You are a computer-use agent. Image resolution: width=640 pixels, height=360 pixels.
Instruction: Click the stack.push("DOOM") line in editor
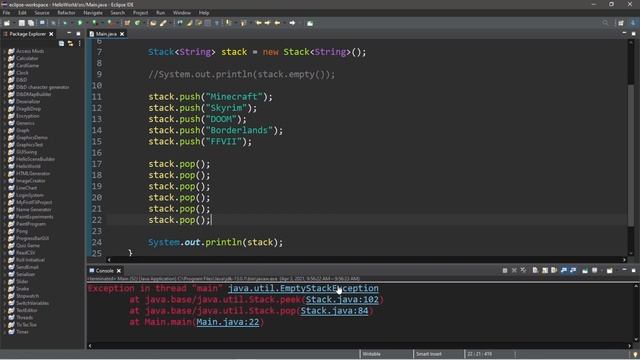(198, 119)
